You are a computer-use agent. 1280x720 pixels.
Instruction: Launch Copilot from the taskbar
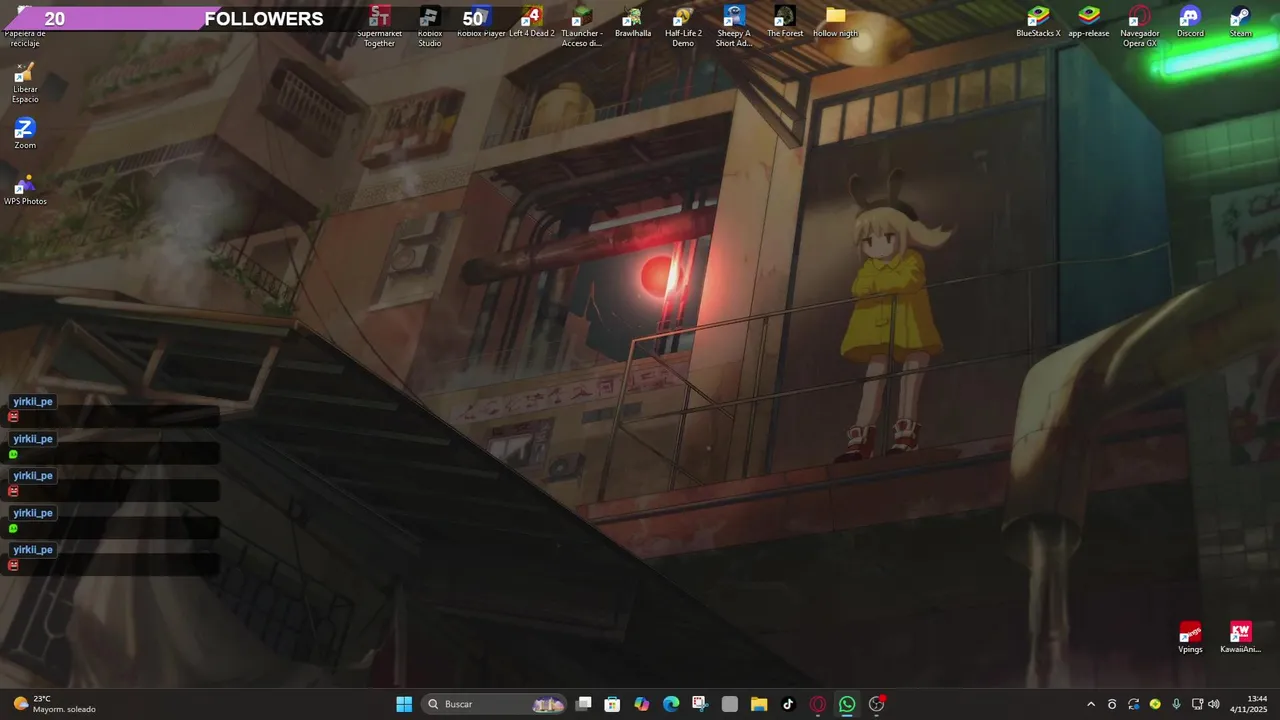[x=641, y=704]
